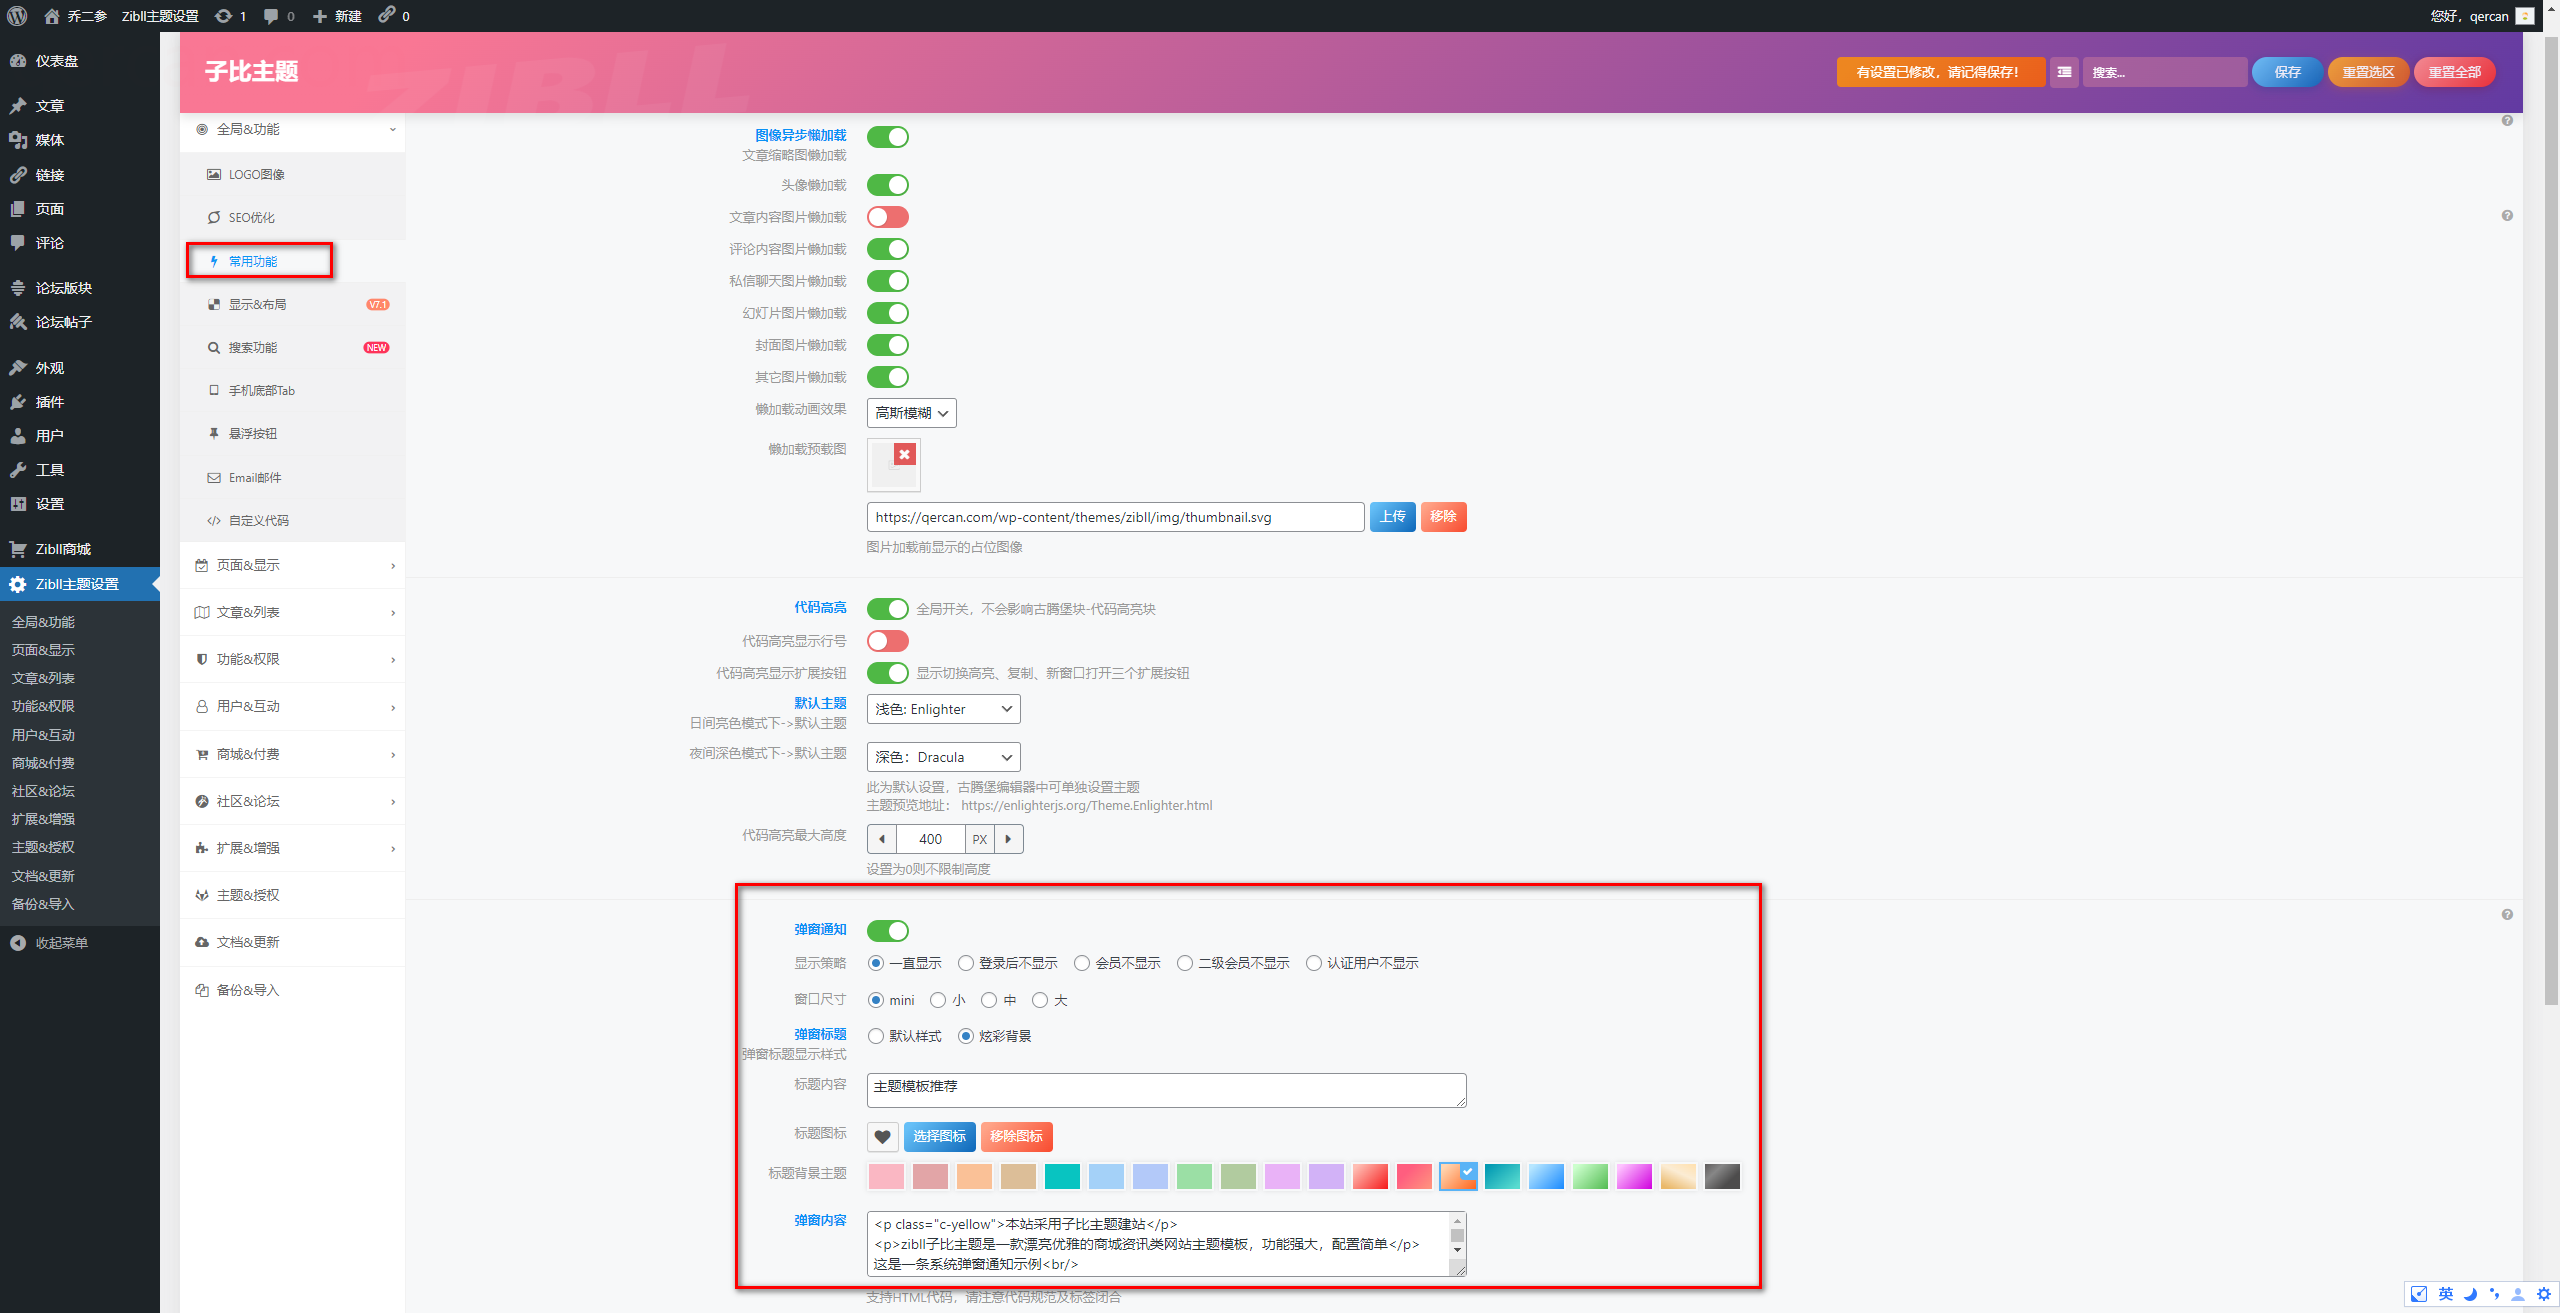The image size is (2560, 1313).
Task: Open 懒加载动画效果 dropdown showing 高斯模糊
Action: 911,413
